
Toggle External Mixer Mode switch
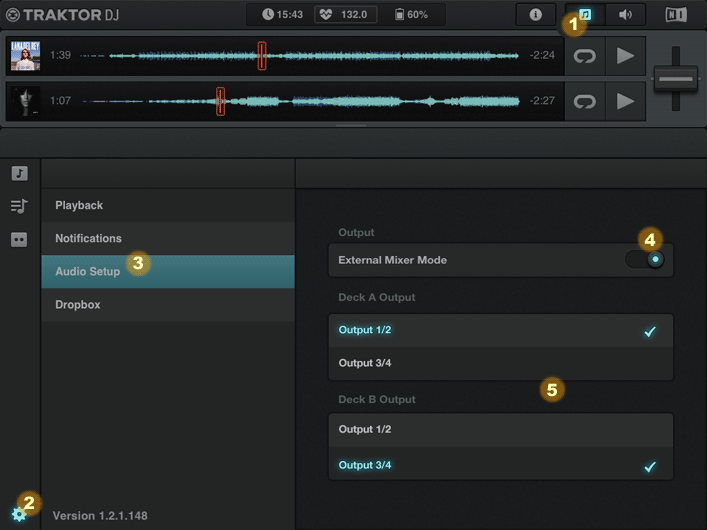[x=644, y=259]
